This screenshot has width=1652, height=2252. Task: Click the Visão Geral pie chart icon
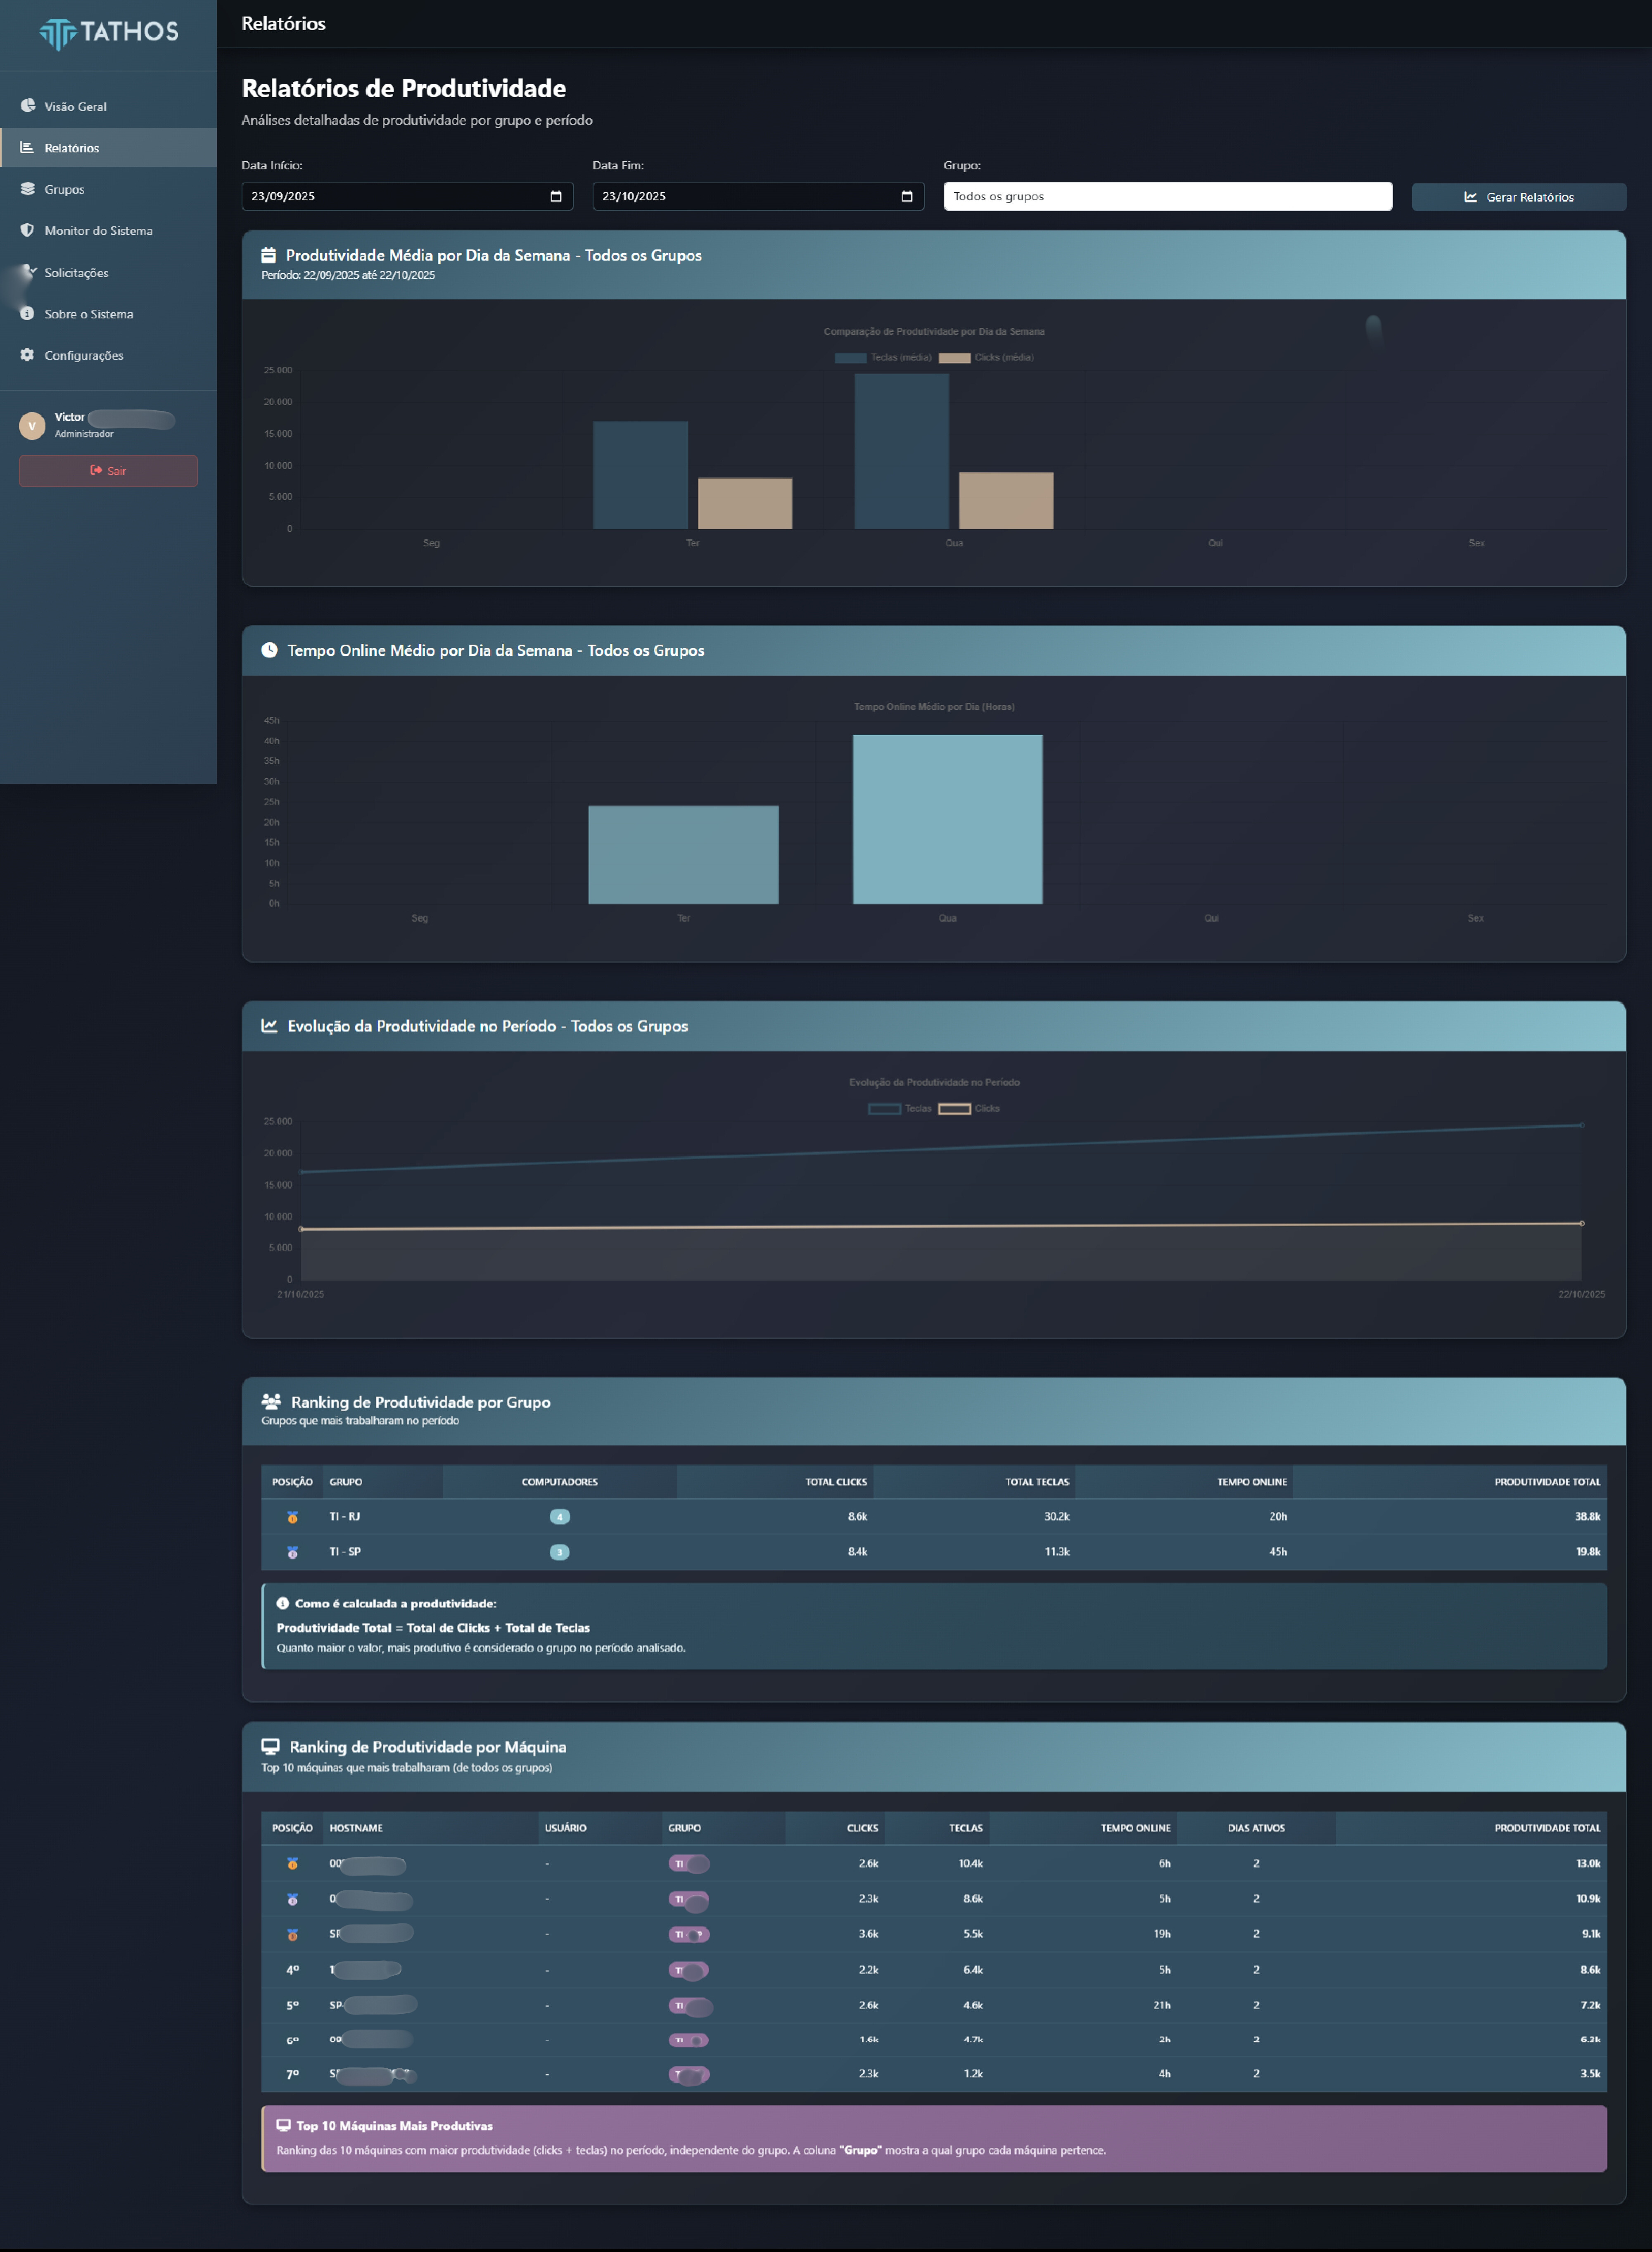[x=27, y=106]
